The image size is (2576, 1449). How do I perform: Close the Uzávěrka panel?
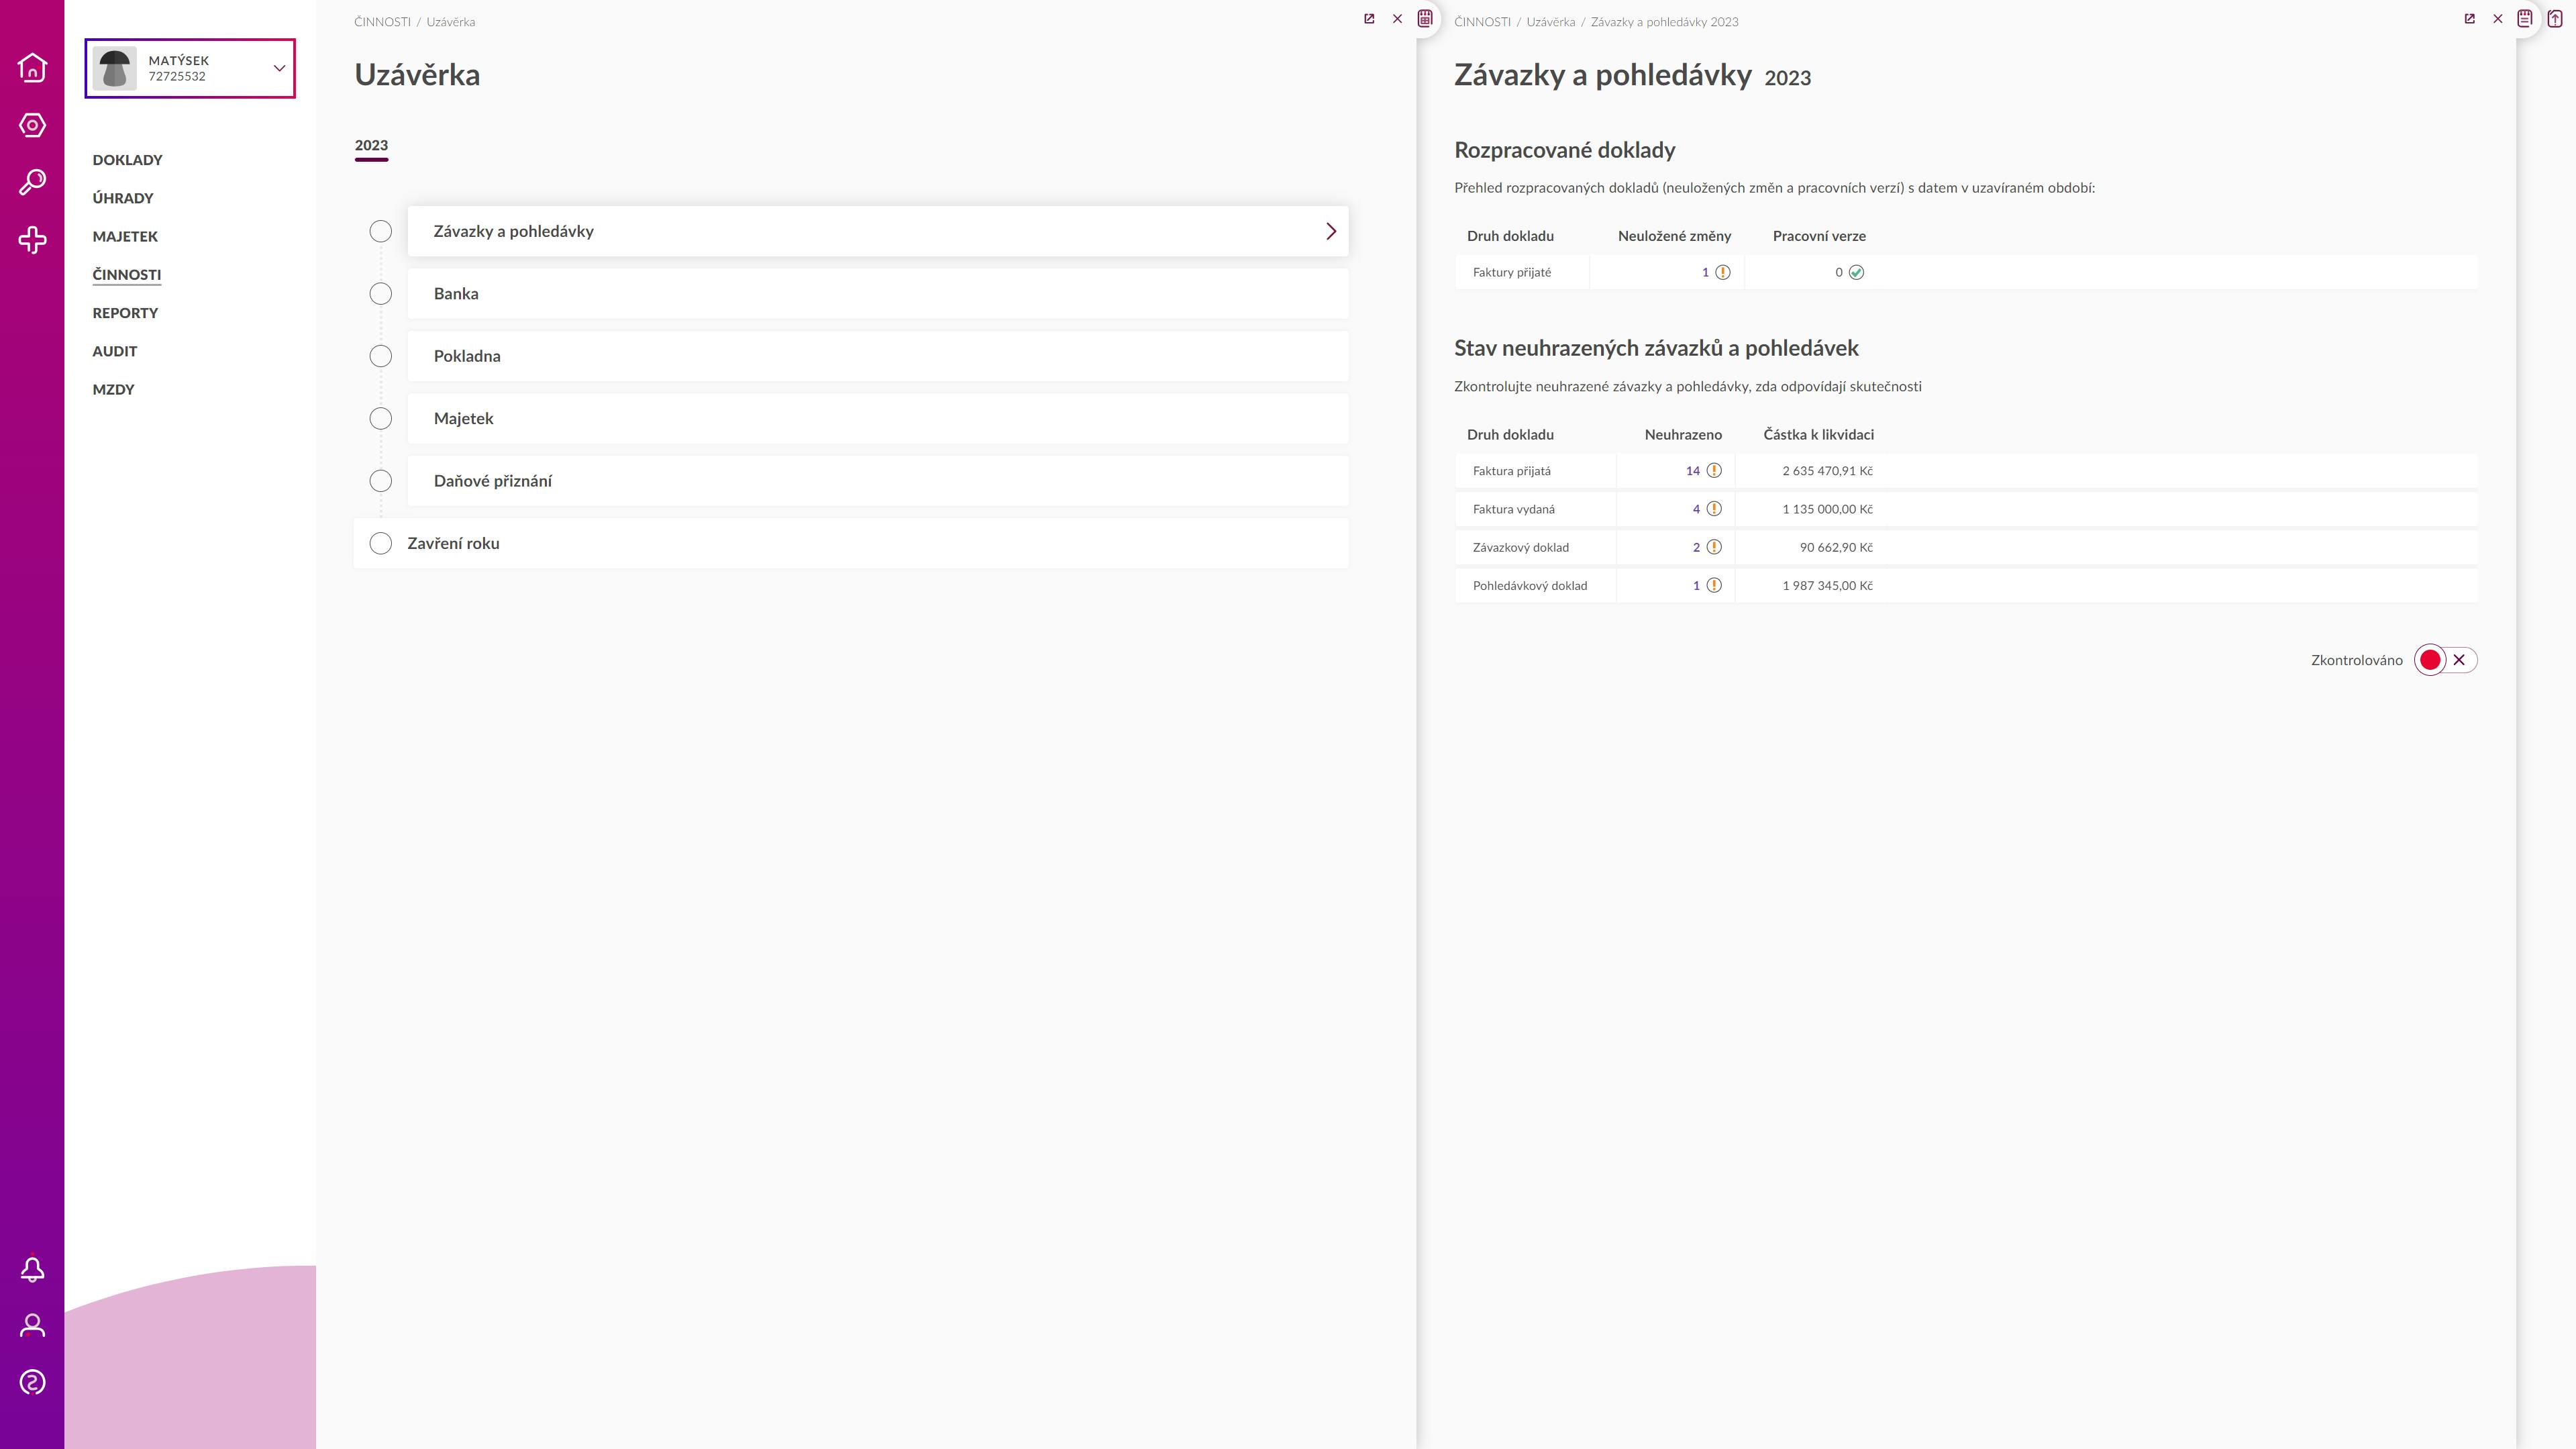click(x=1397, y=19)
